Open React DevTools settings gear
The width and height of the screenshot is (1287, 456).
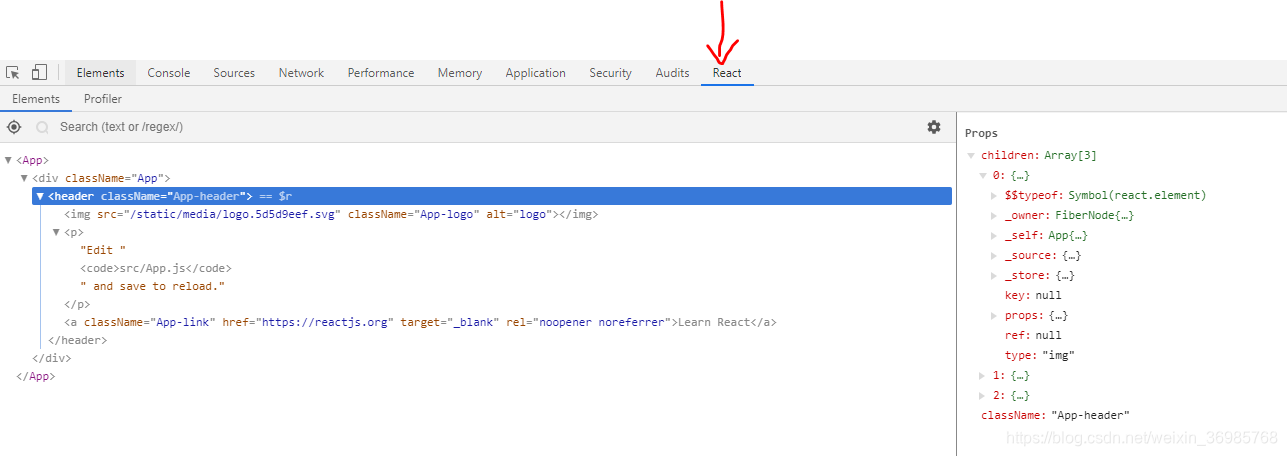(934, 127)
